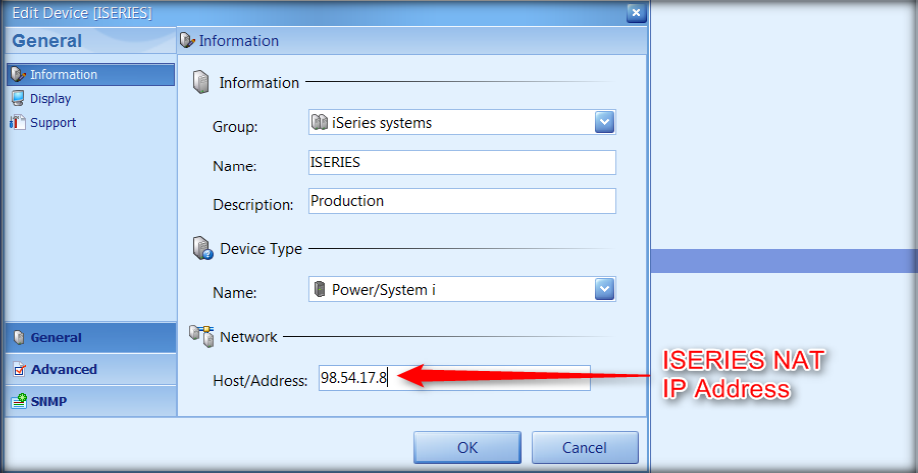Open the Support page in sidebar
The image size is (918, 473).
tap(52, 123)
